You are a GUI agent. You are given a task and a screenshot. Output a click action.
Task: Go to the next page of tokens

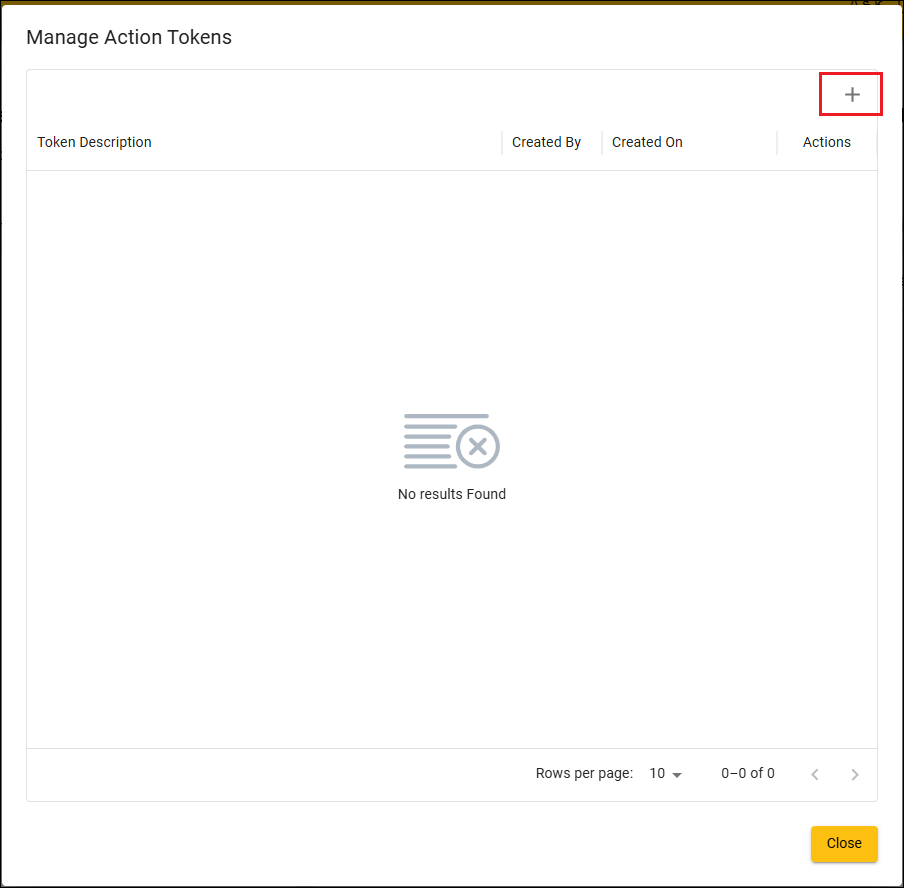coord(854,774)
